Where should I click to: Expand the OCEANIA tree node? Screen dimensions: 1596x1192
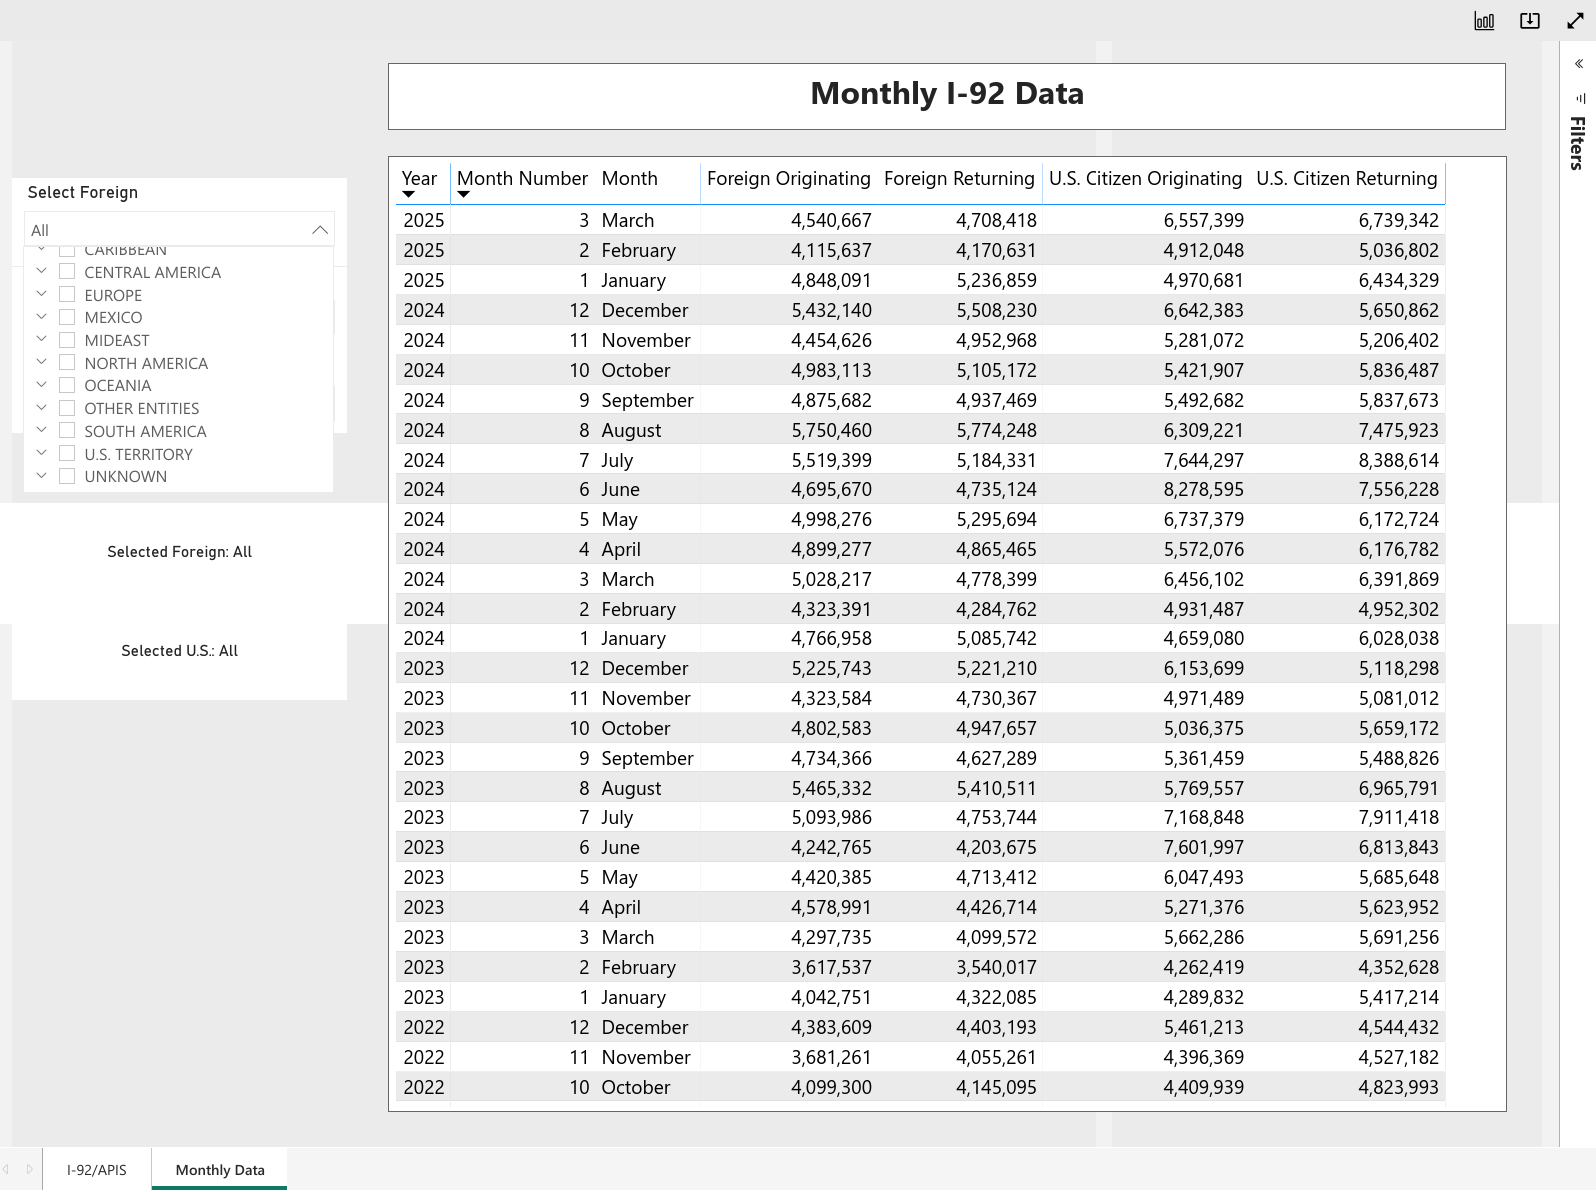click(41, 384)
